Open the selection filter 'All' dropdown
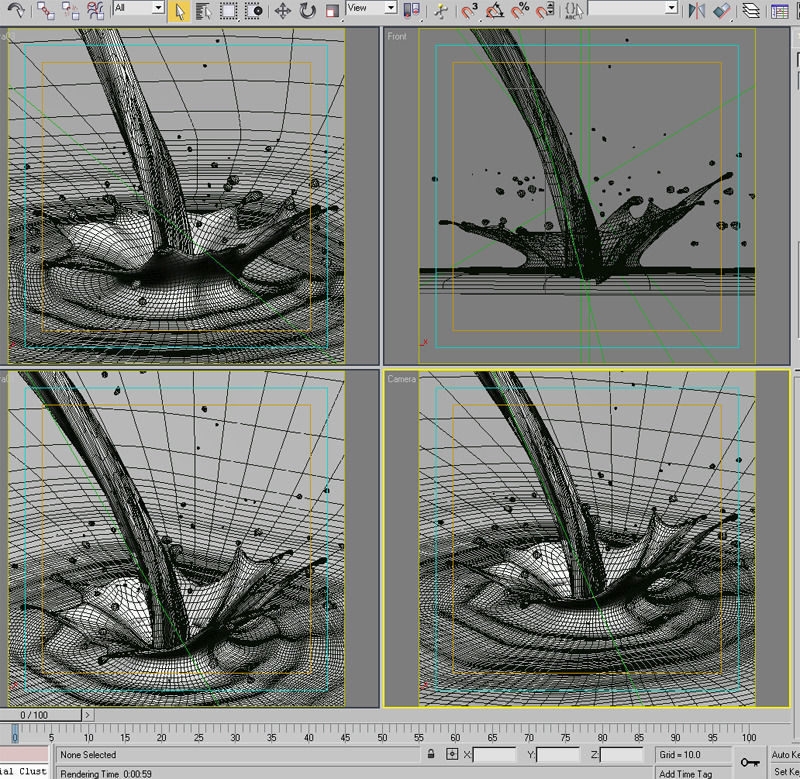This screenshot has width=800, height=779. coord(139,8)
